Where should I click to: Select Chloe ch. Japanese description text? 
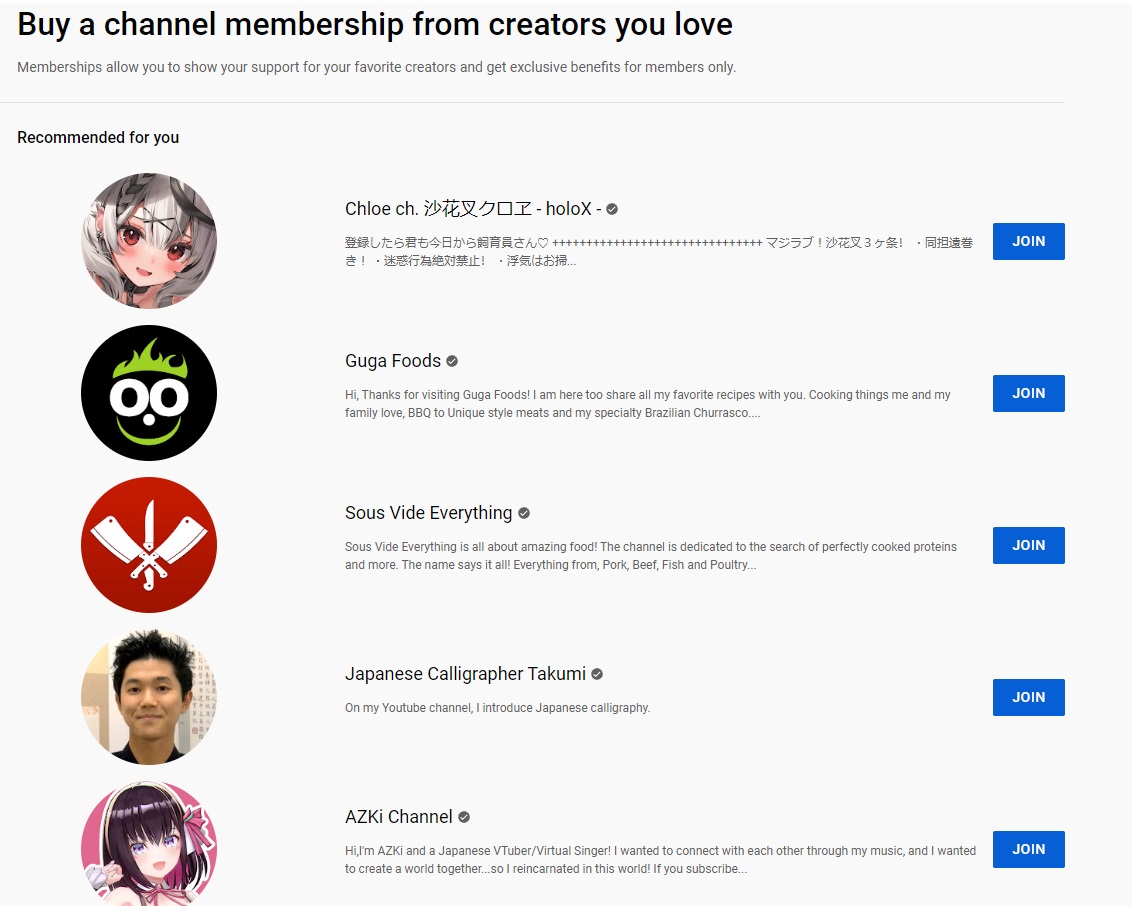[x=658, y=251]
